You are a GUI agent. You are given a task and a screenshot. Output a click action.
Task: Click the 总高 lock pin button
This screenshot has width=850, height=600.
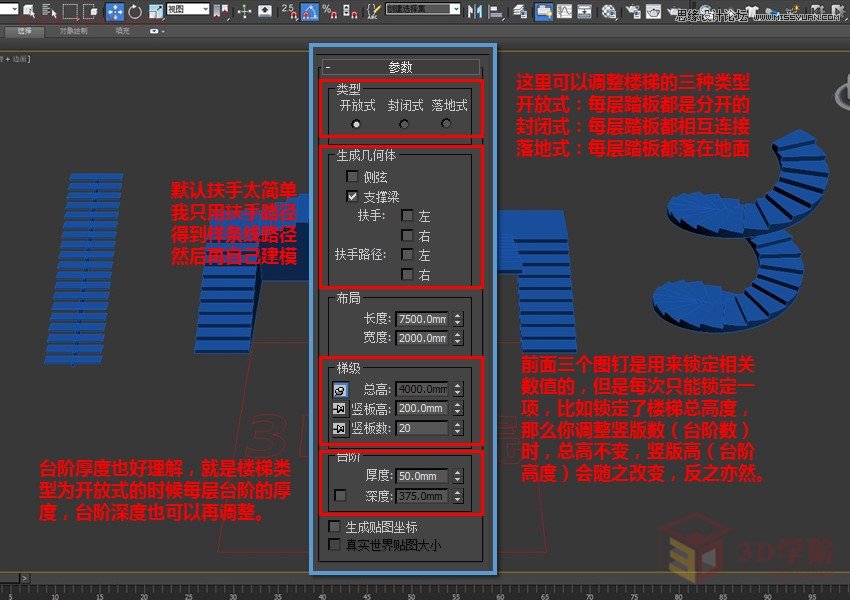[340, 390]
